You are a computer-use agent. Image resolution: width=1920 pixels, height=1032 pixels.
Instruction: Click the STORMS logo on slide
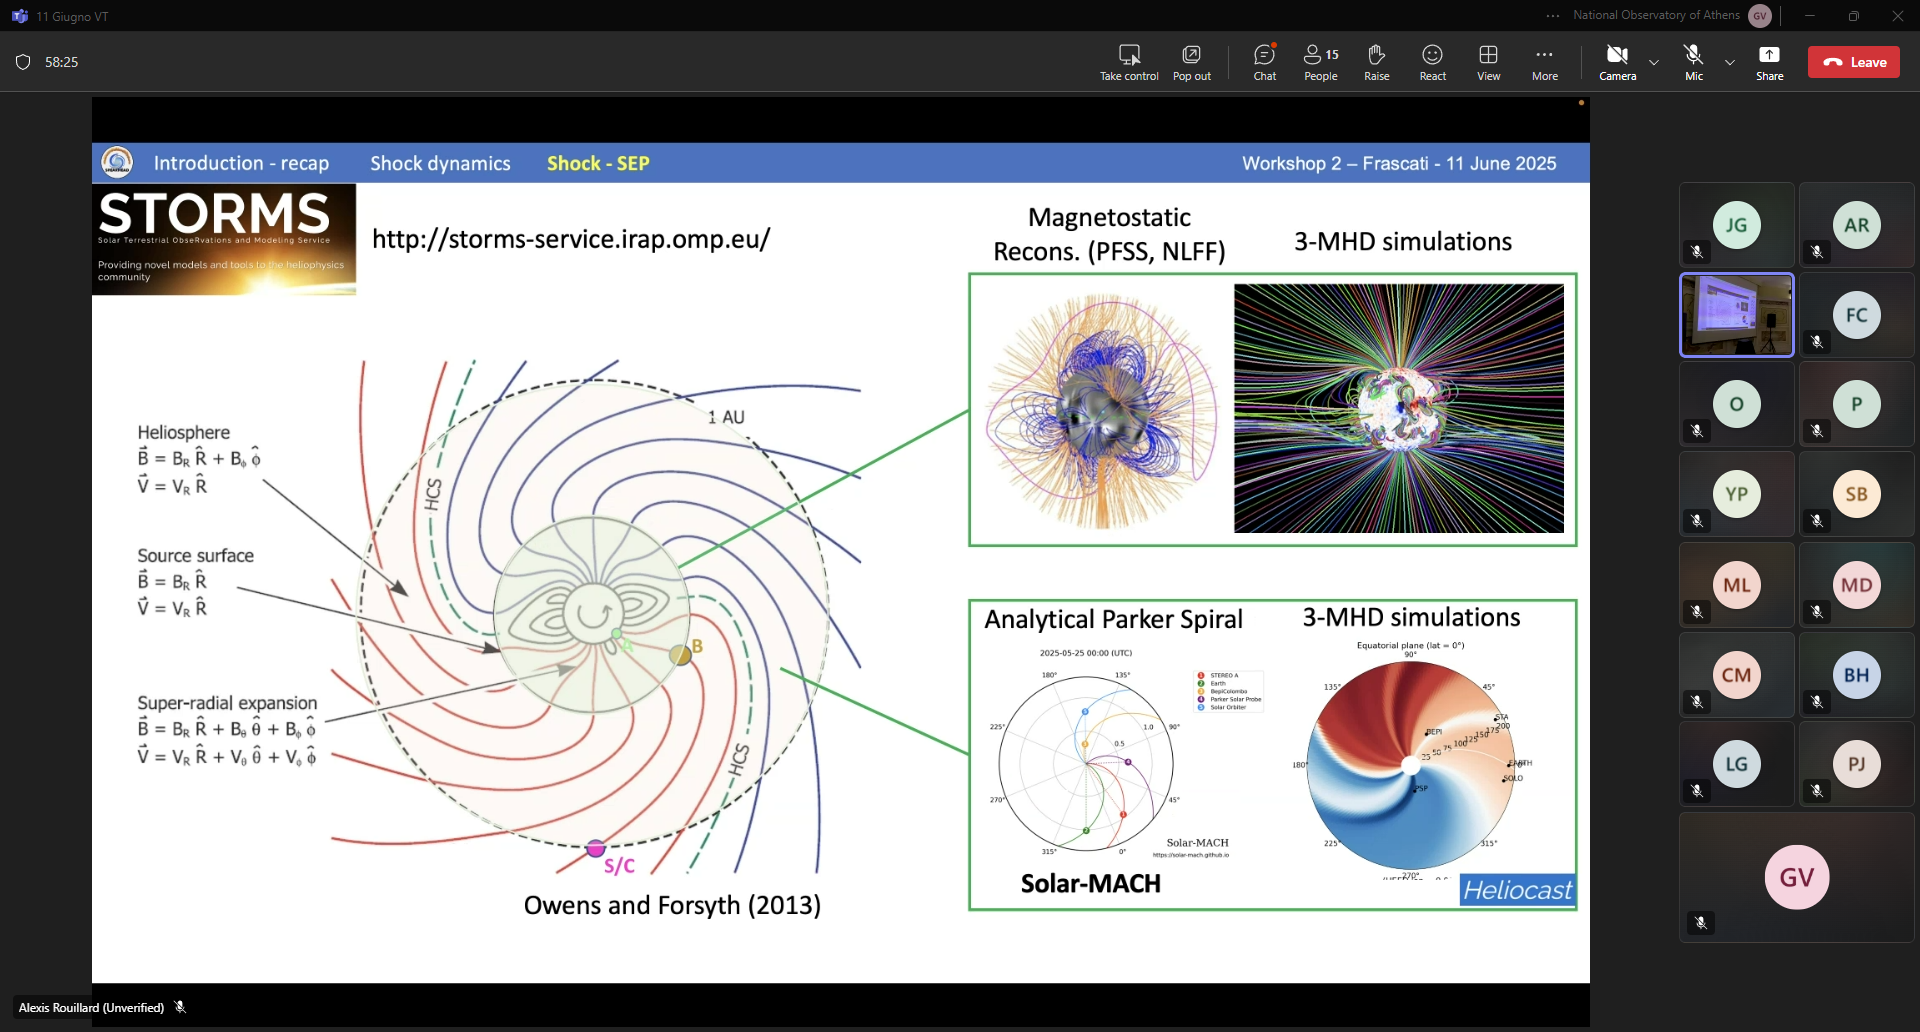click(224, 239)
